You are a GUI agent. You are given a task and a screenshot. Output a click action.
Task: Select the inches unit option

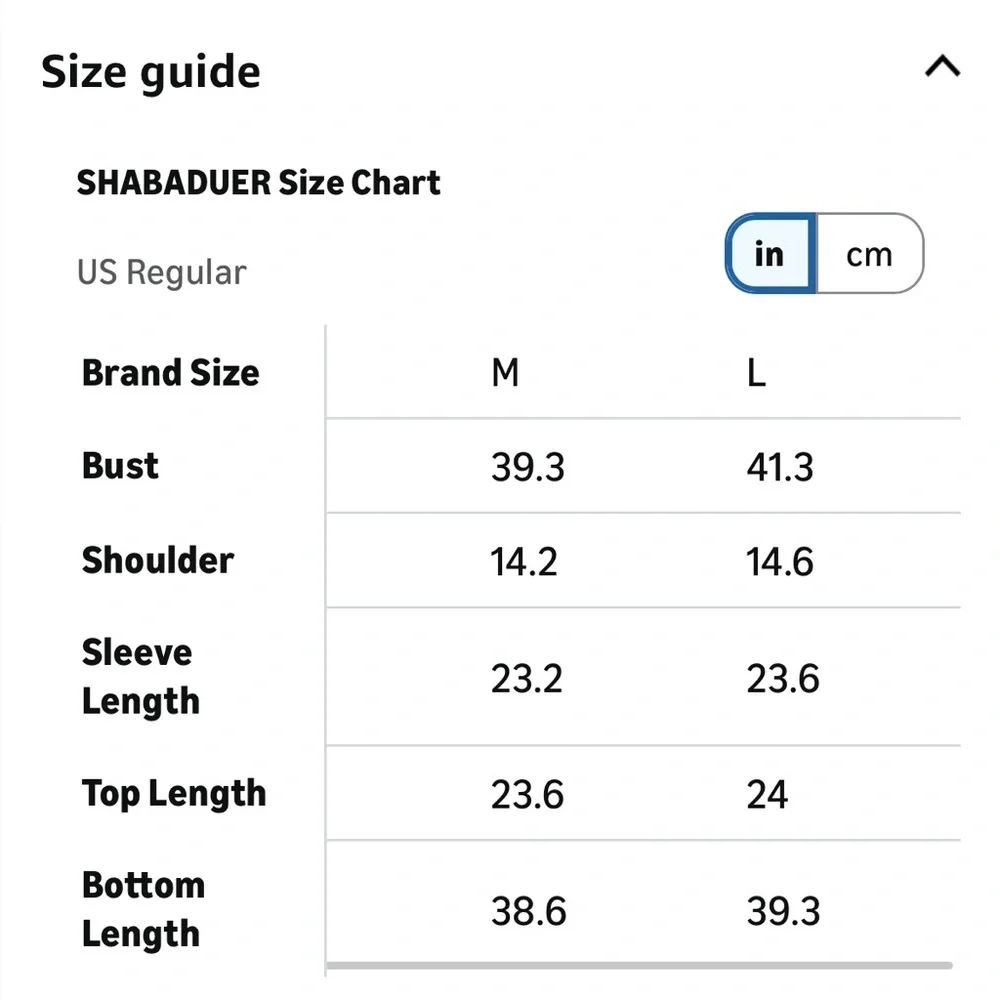coord(770,254)
